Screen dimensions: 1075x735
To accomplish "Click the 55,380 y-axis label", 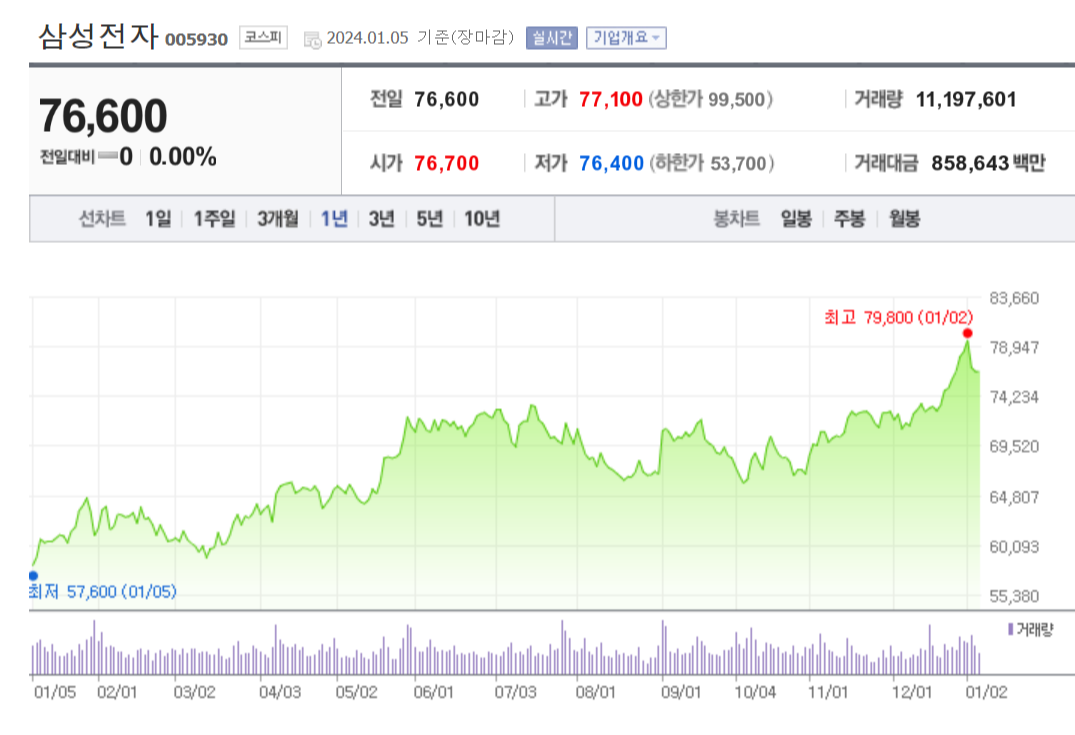I will tap(1014, 597).
